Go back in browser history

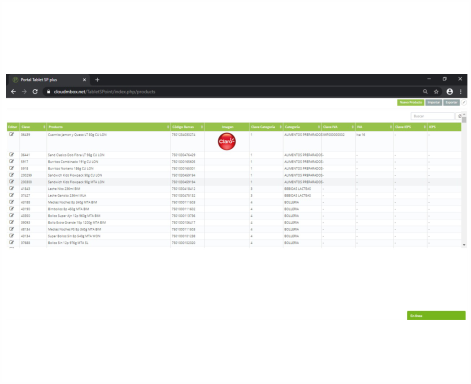pyautogui.click(x=13, y=91)
